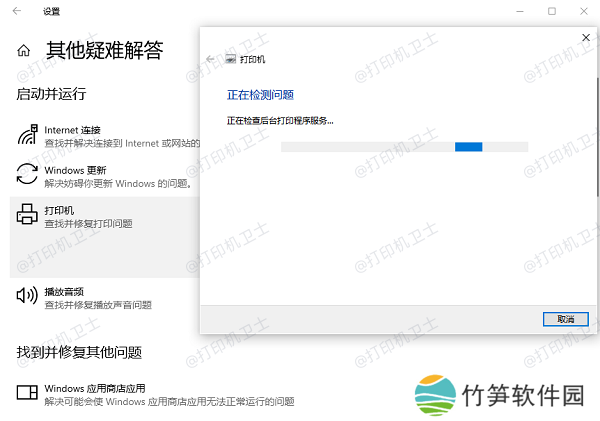This screenshot has width=600, height=421.
Task: Click the Internet 连接 Wi-Fi icon
Action: coord(27,135)
